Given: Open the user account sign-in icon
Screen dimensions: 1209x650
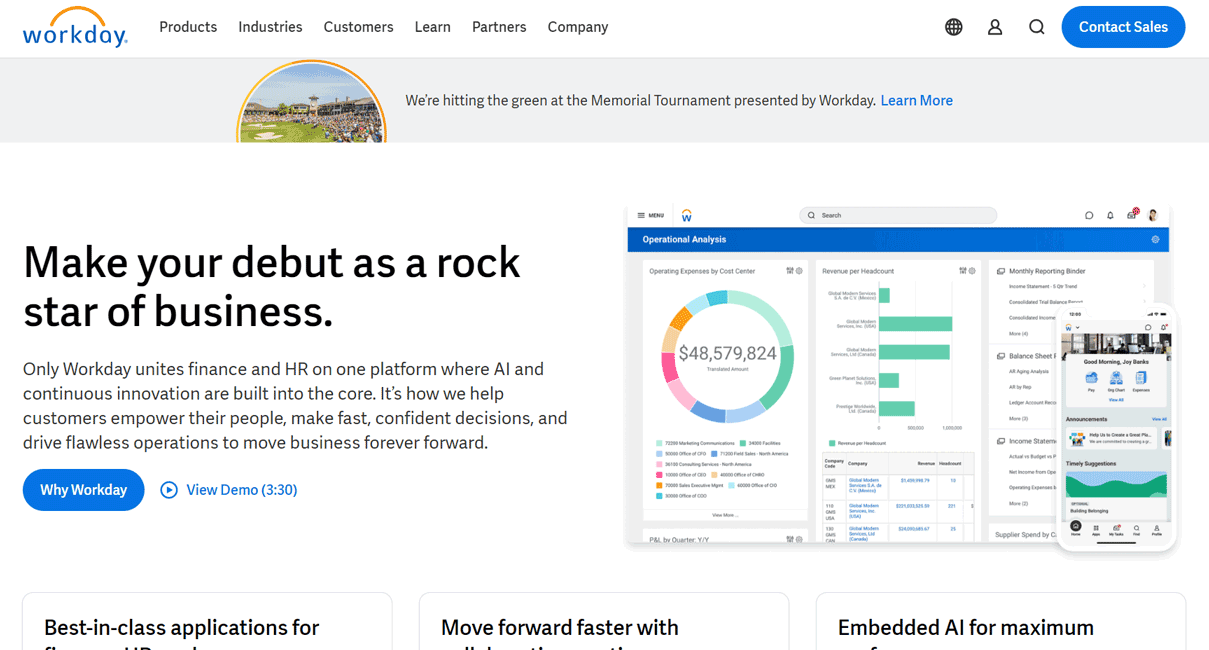Looking at the screenshot, I should 995,27.
